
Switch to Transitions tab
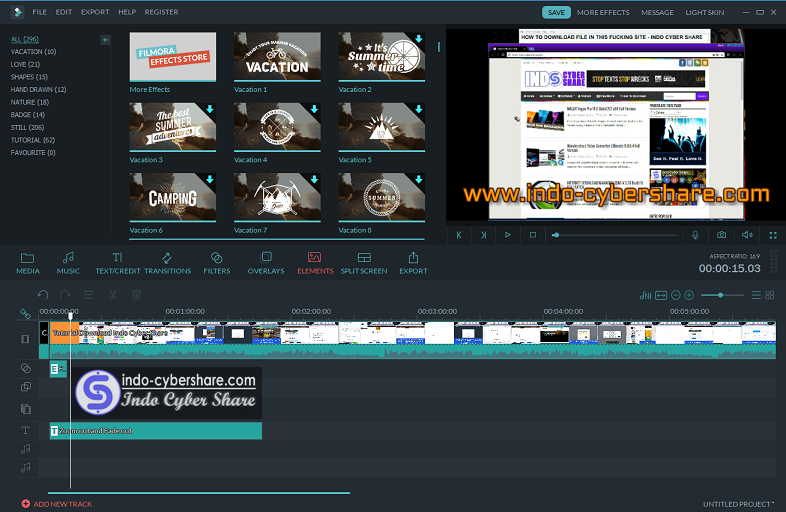point(167,263)
